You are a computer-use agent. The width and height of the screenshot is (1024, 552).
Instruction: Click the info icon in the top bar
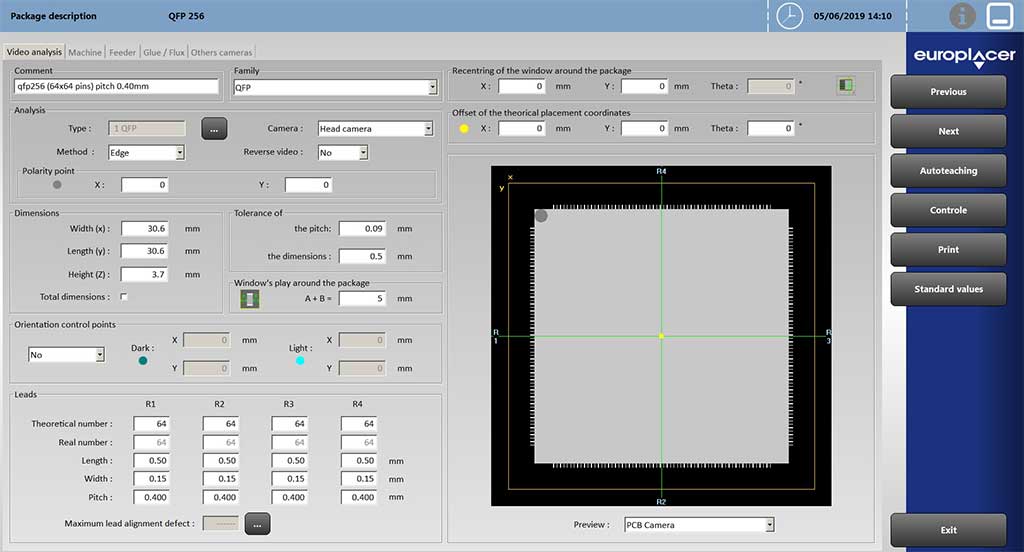point(963,16)
